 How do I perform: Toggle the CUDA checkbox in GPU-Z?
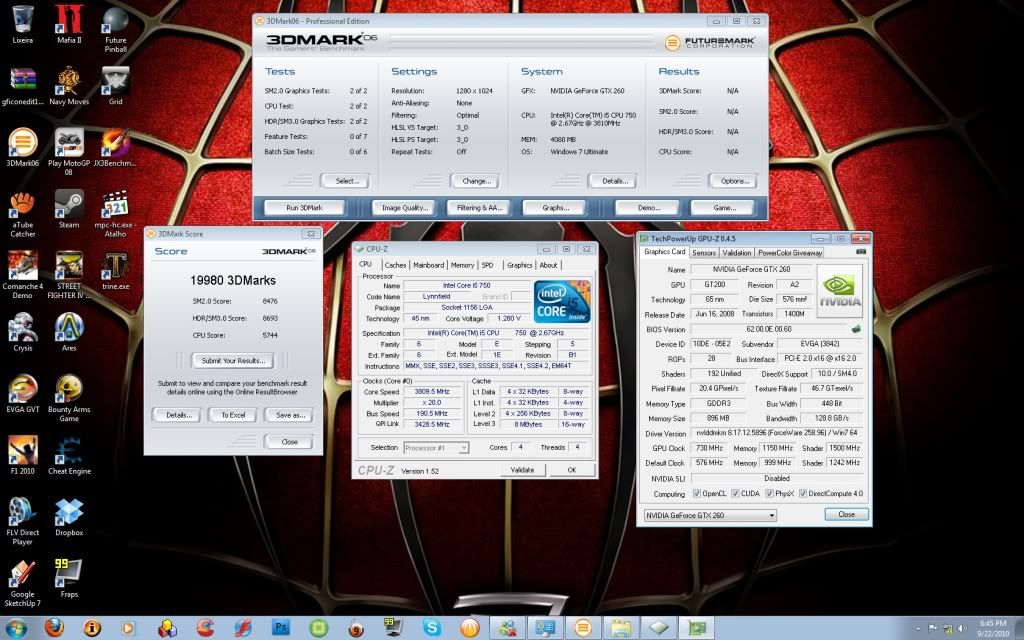735,494
